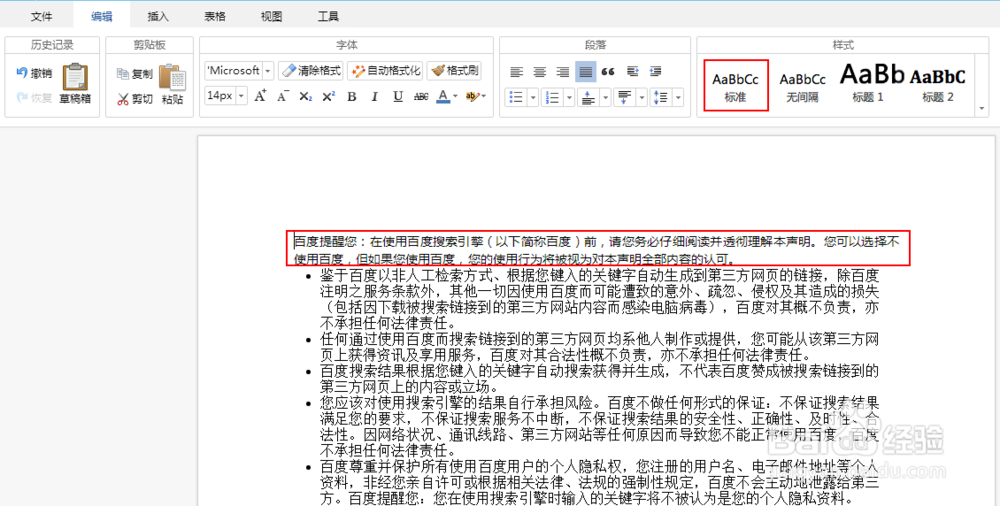This screenshot has width=1000, height=506.
Task: Click the 撤销 (undo) button
Action: [x=34, y=73]
